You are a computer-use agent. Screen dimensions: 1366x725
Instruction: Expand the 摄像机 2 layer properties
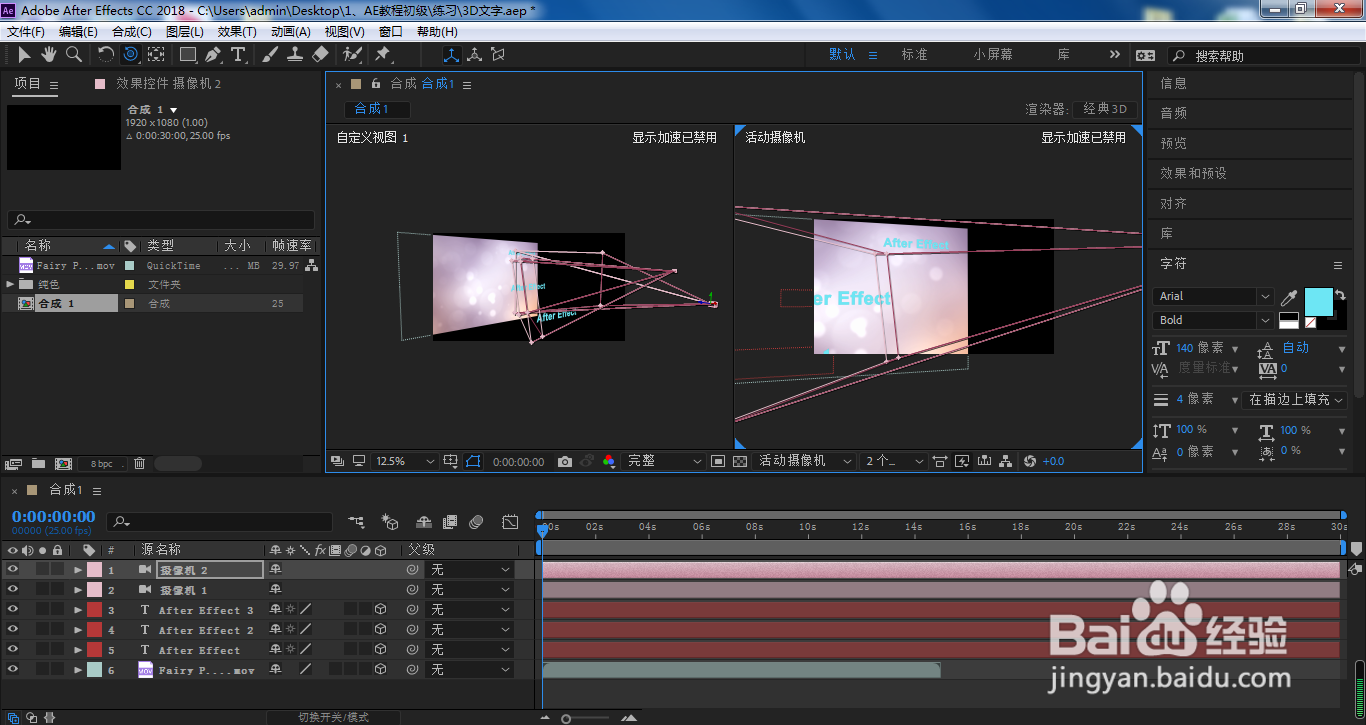point(78,570)
